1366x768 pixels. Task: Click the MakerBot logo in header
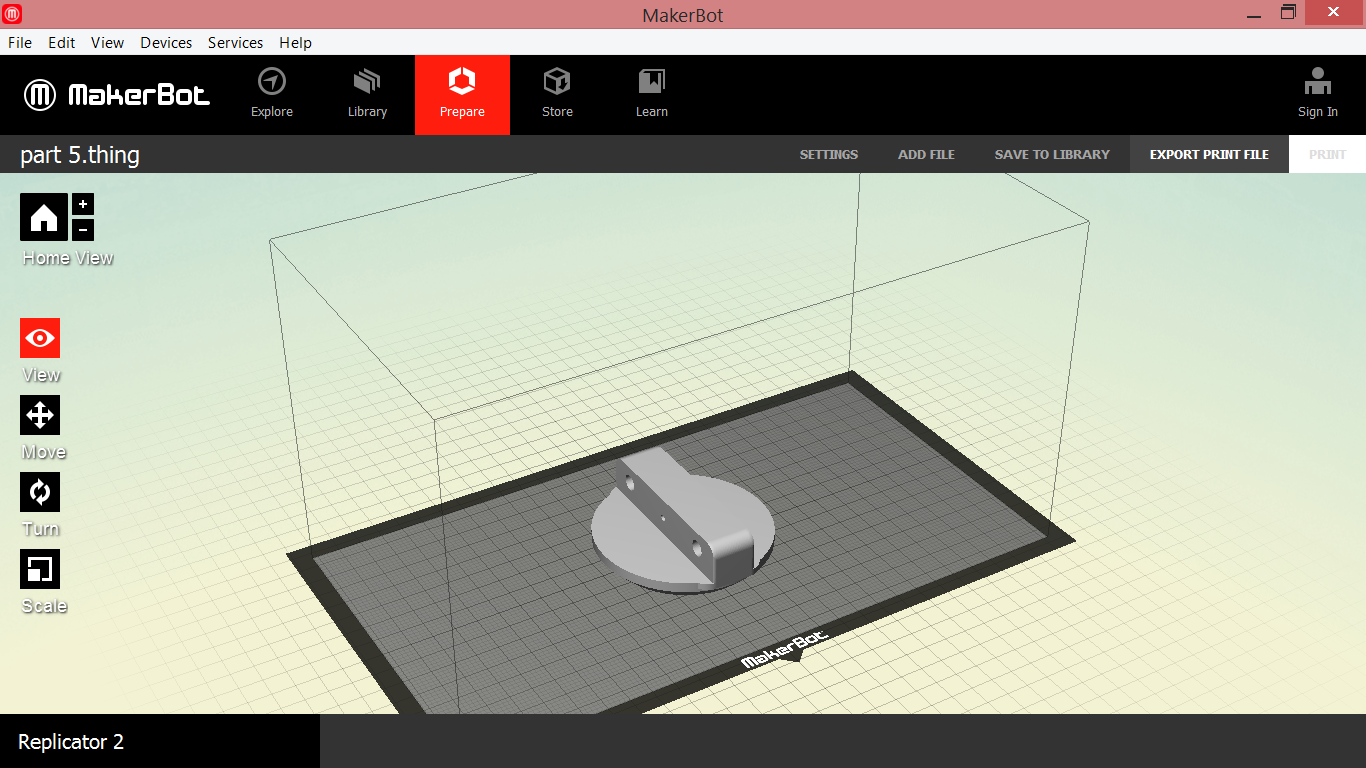[x=117, y=95]
